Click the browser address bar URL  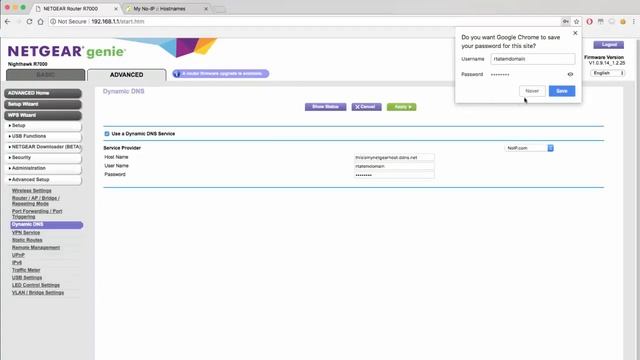pyautogui.click(x=118, y=22)
